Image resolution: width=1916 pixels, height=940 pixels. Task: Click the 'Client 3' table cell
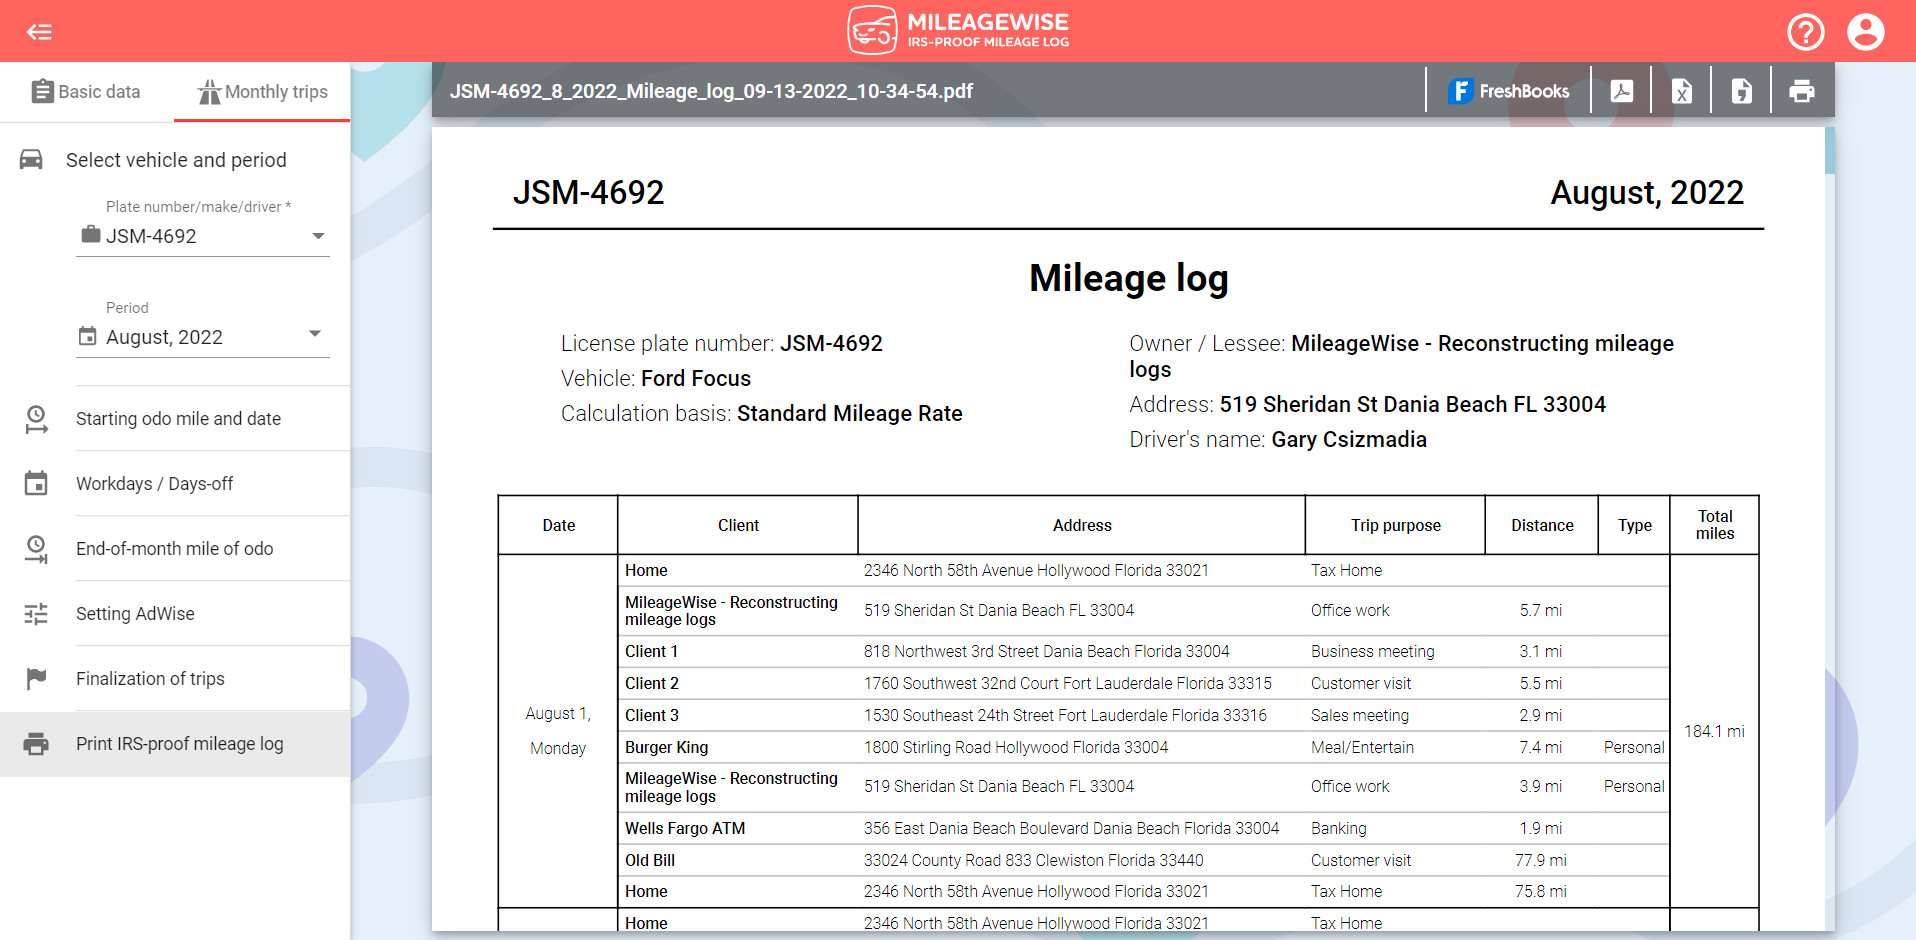point(738,715)
